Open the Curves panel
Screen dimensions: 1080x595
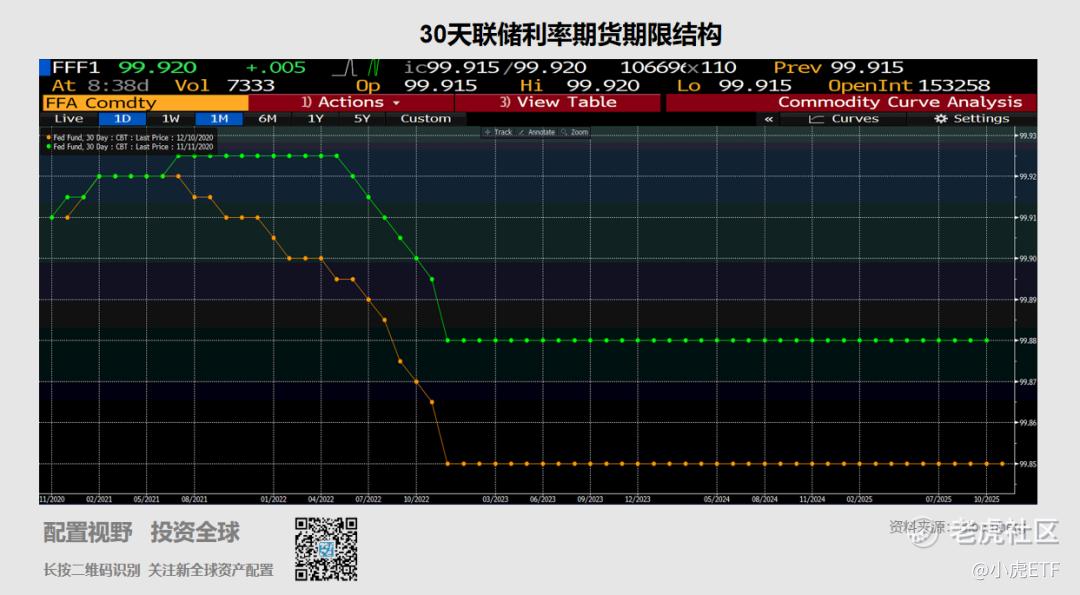pos(844,118)
